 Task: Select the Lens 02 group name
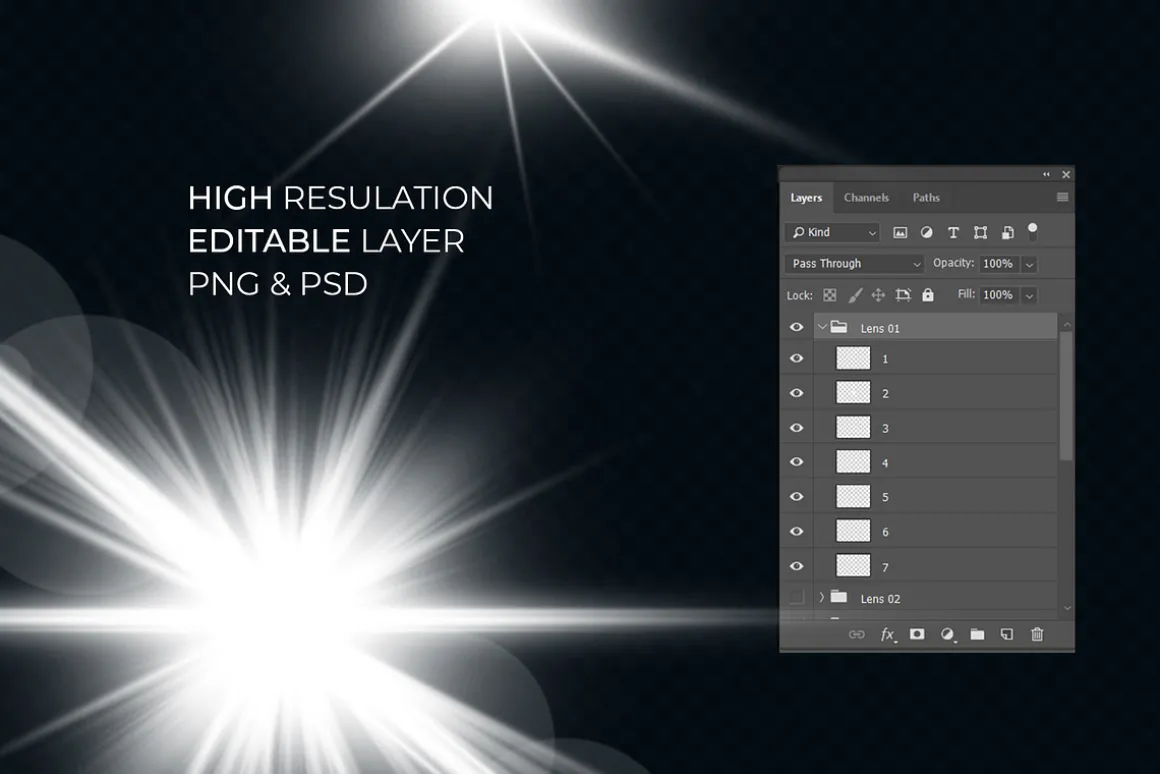(x=880, y=599)
